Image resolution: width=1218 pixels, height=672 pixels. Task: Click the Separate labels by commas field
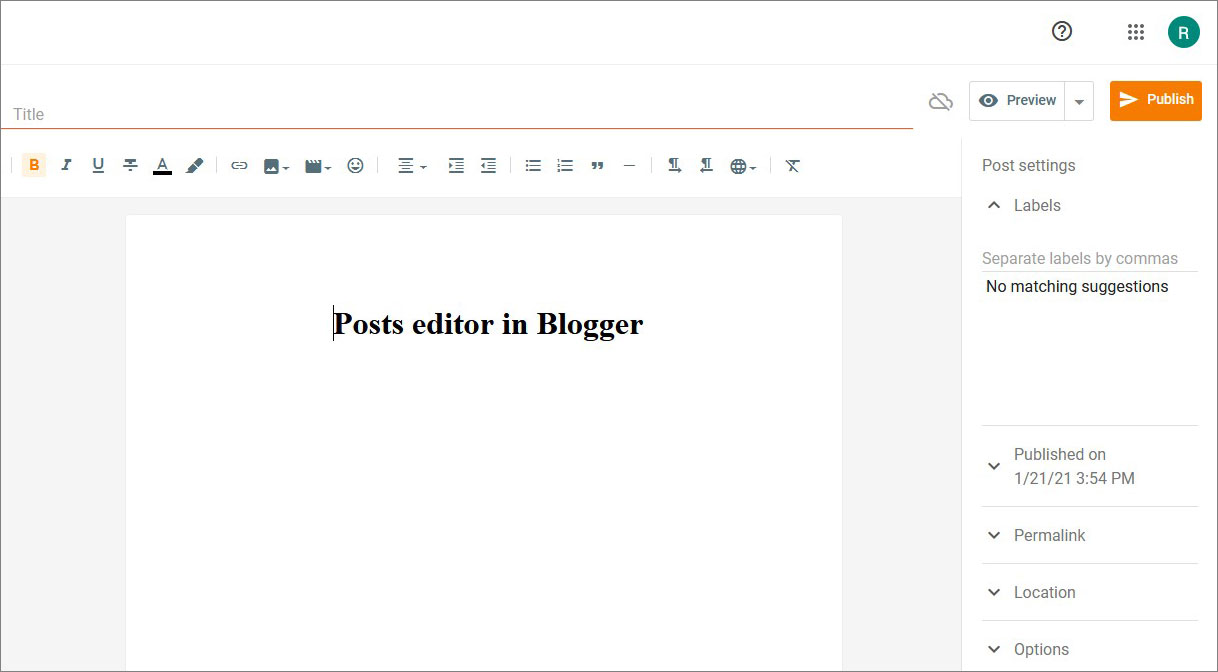(x=1089, y=258)
